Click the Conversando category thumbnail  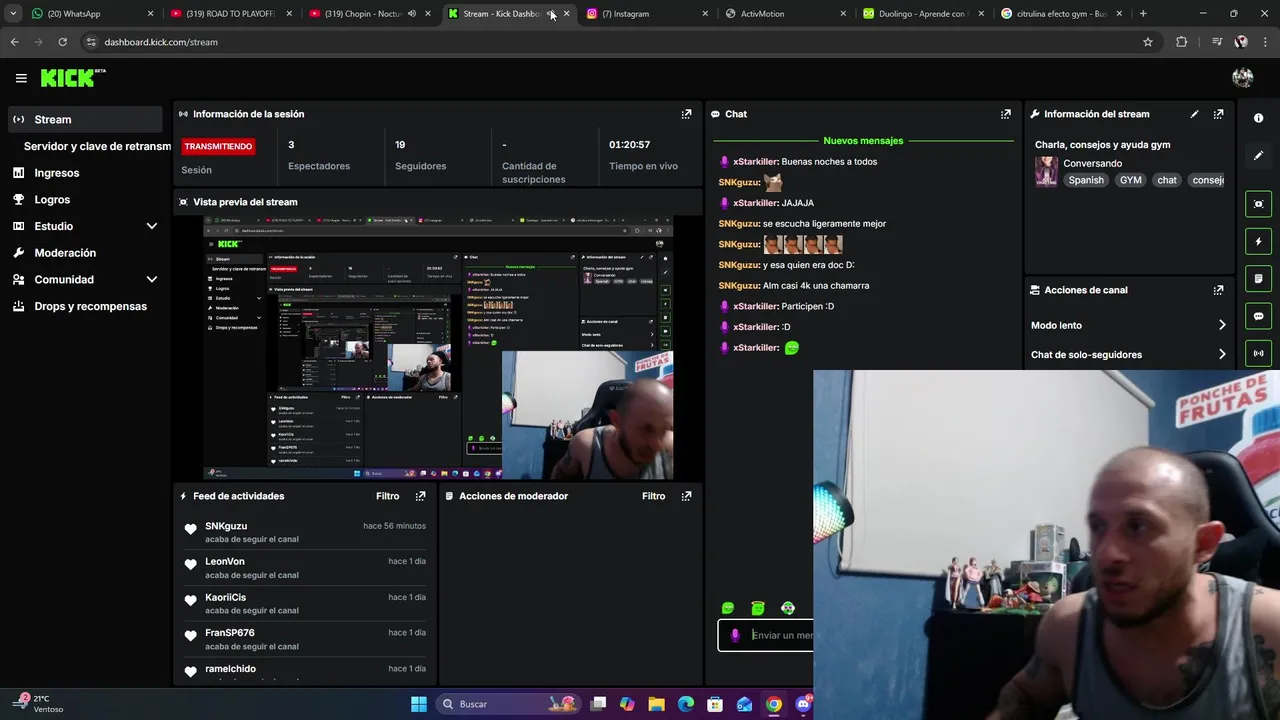click(x=1046, y=171)
